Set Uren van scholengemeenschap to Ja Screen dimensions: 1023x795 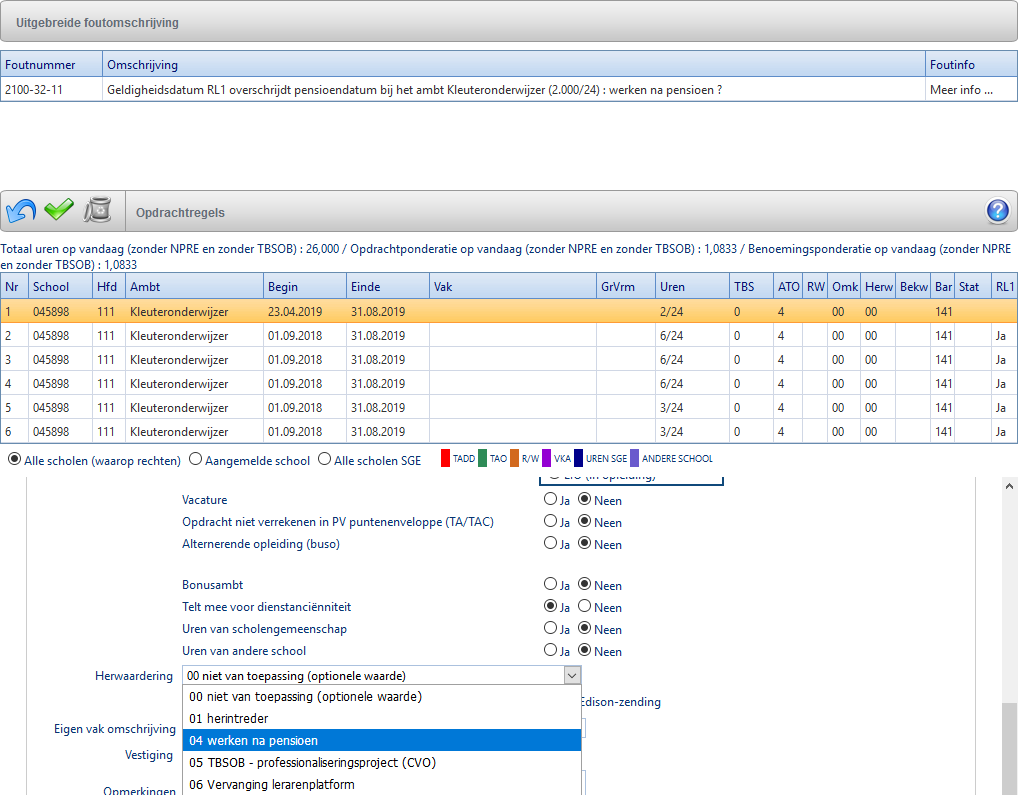550,628
